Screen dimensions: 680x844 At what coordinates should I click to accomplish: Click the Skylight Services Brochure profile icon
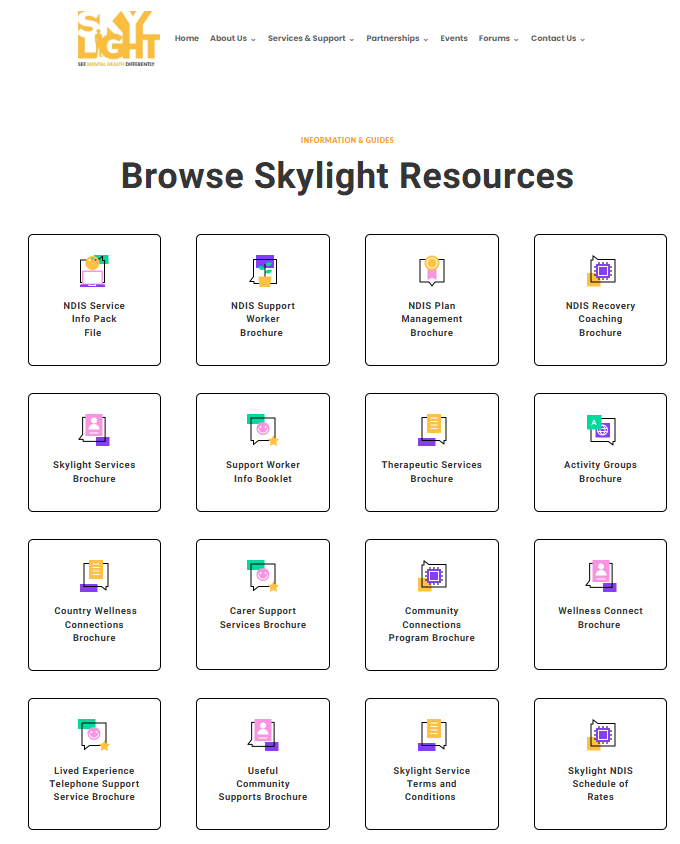(94, 430)
